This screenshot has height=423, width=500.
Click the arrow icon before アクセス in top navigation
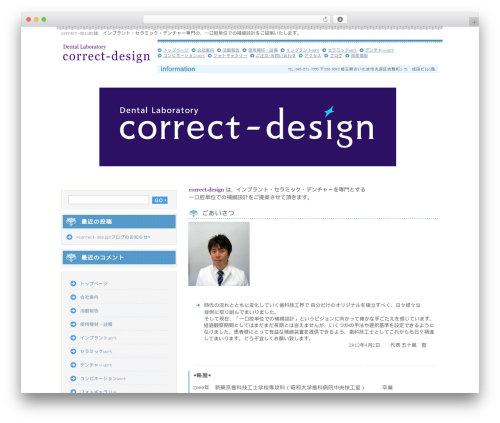[x=301, y=56]
